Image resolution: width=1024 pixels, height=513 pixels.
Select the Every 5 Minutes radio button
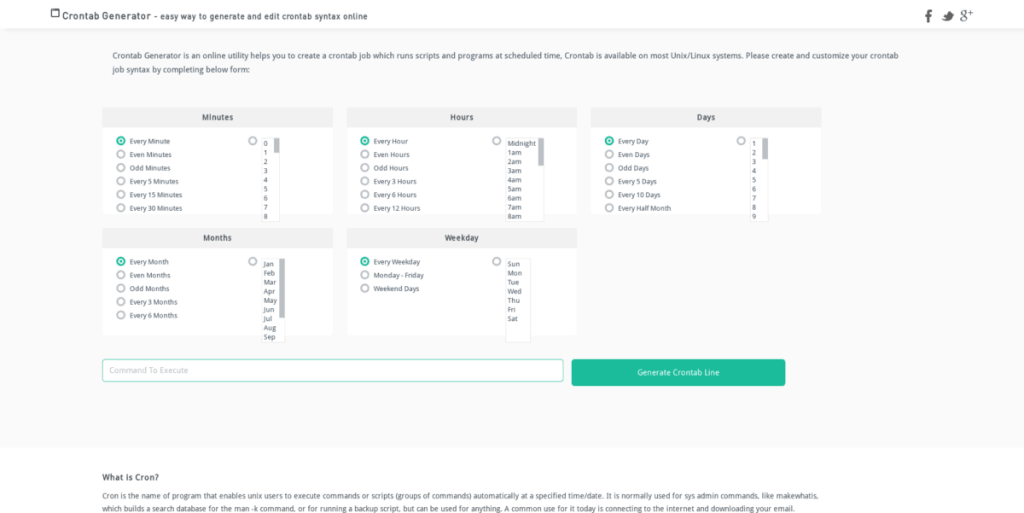121,182
